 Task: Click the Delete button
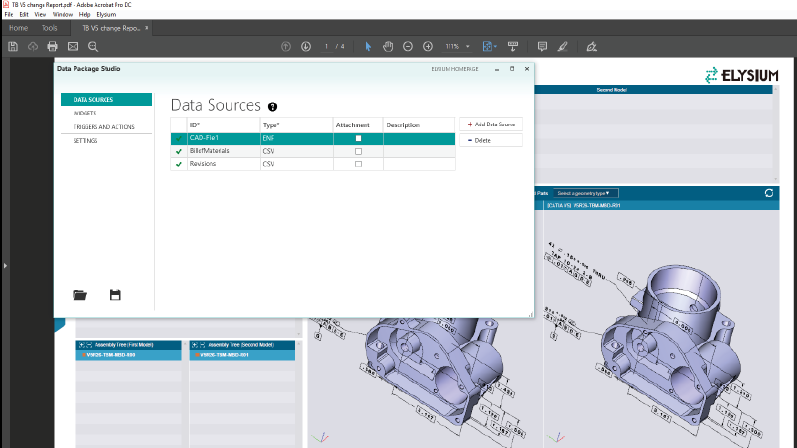[x=489, y=140]
